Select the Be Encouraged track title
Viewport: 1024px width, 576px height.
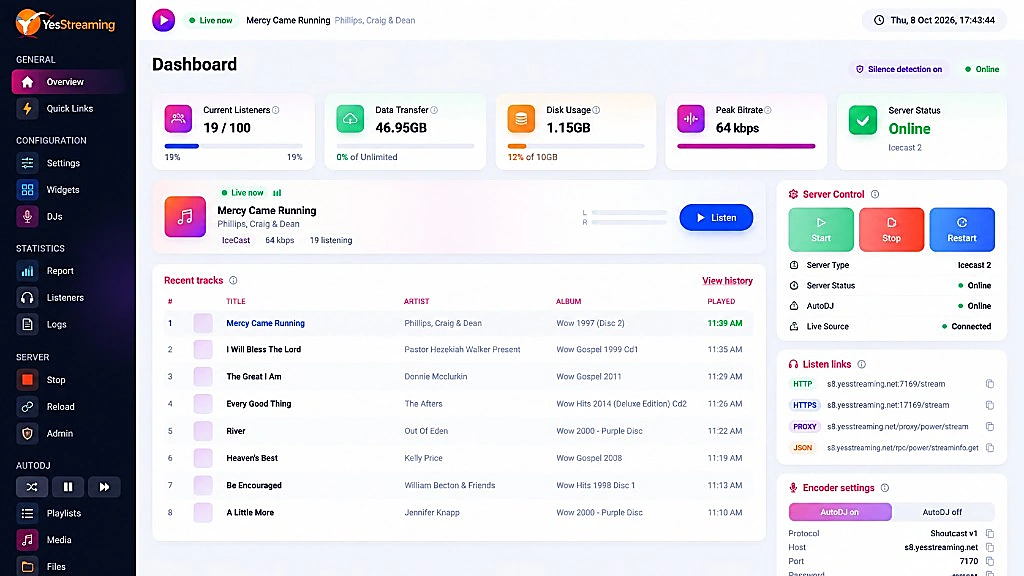point(254,485)
